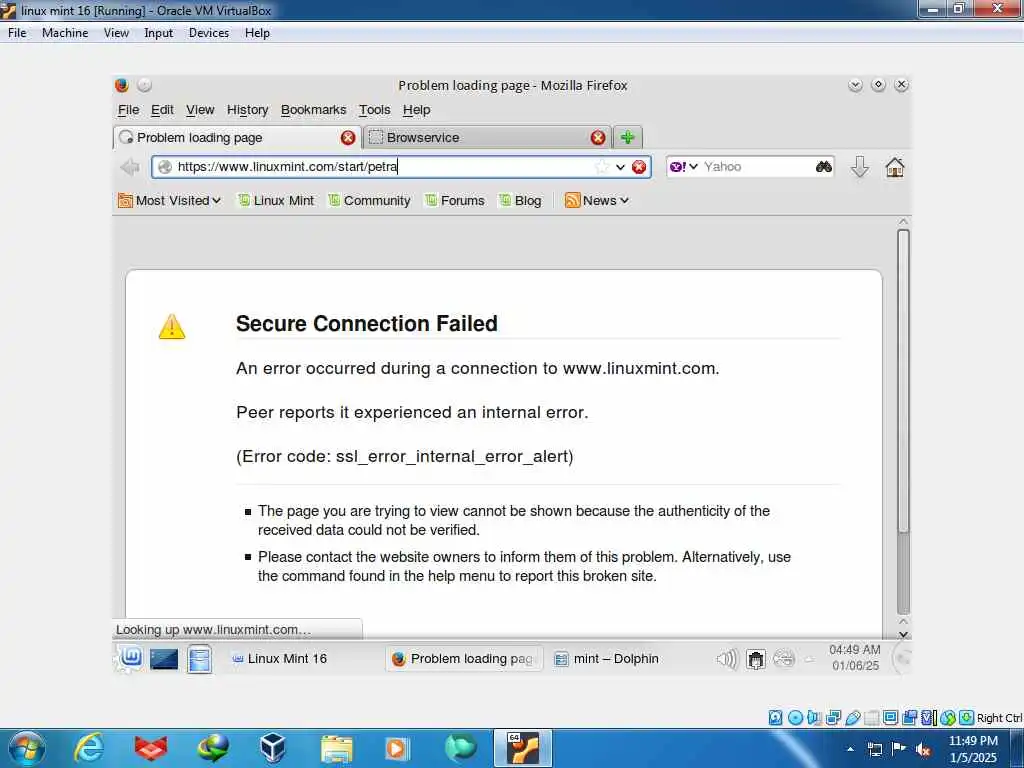1024x768 pixels.
Task: Launch Windows Media Player from taskbar
Action: click(396, 748)
